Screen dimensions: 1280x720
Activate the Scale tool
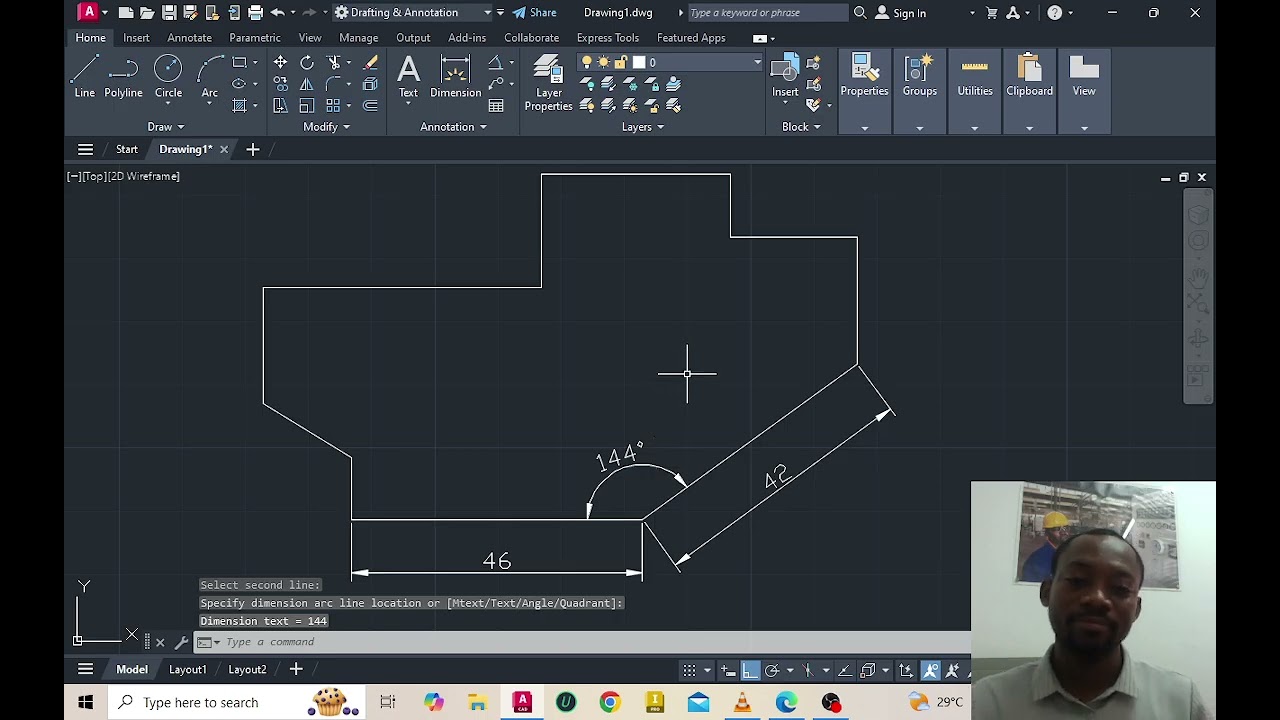coord(307,105)
